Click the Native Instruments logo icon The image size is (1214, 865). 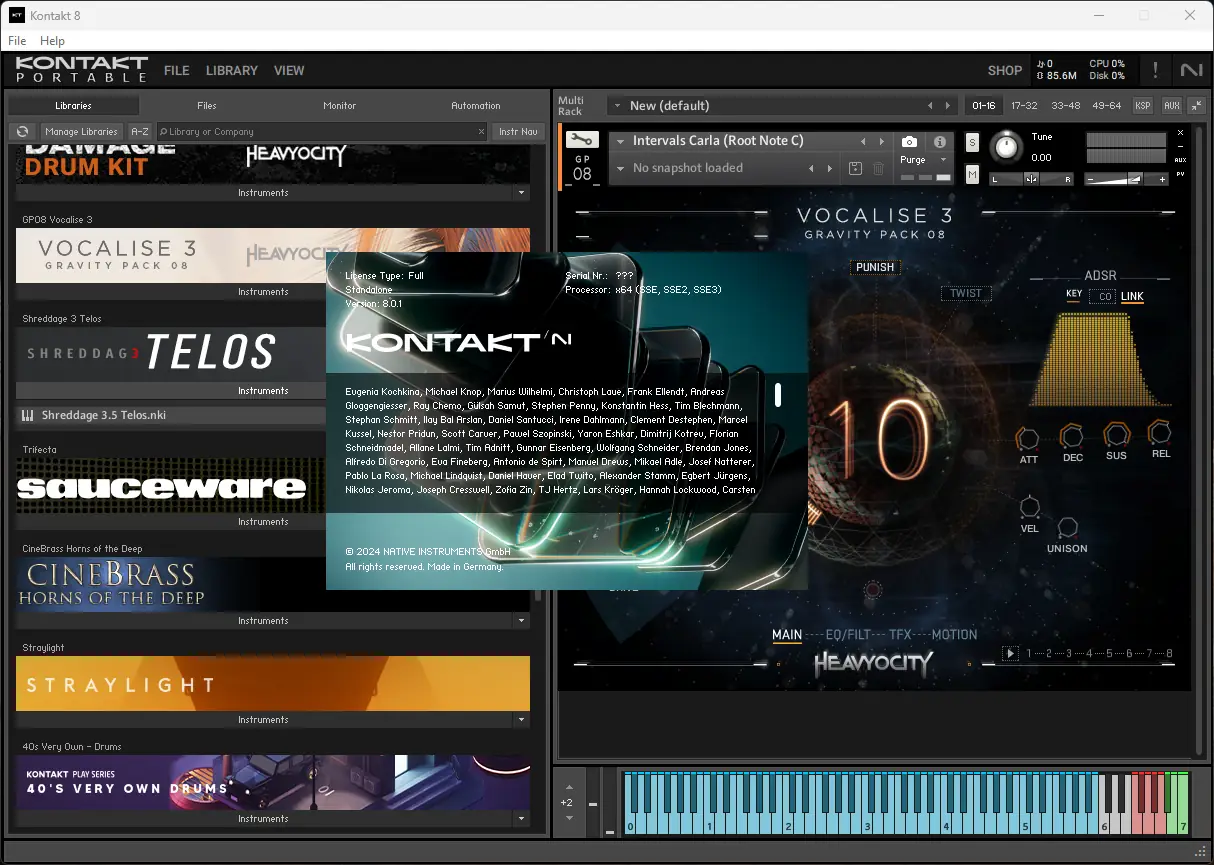click(x=1191, y=70)
